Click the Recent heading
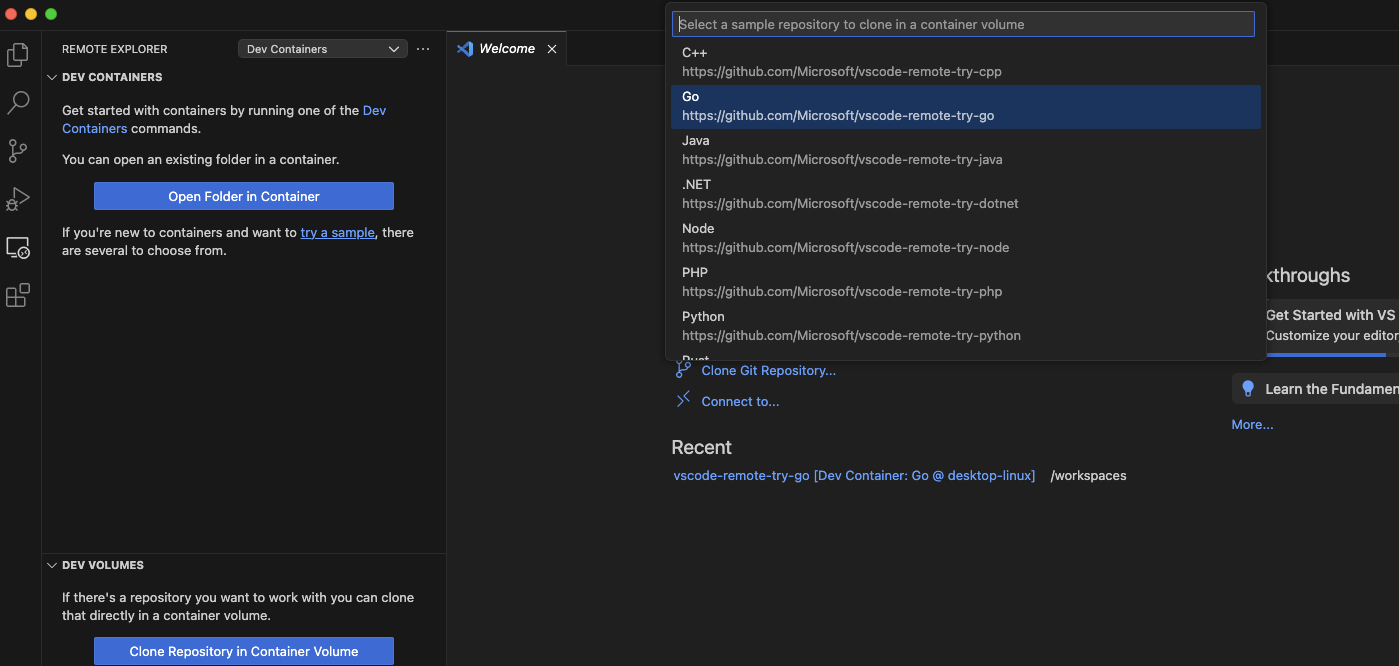The width and height of the screenshot is (1399, 666). (701, 447)
